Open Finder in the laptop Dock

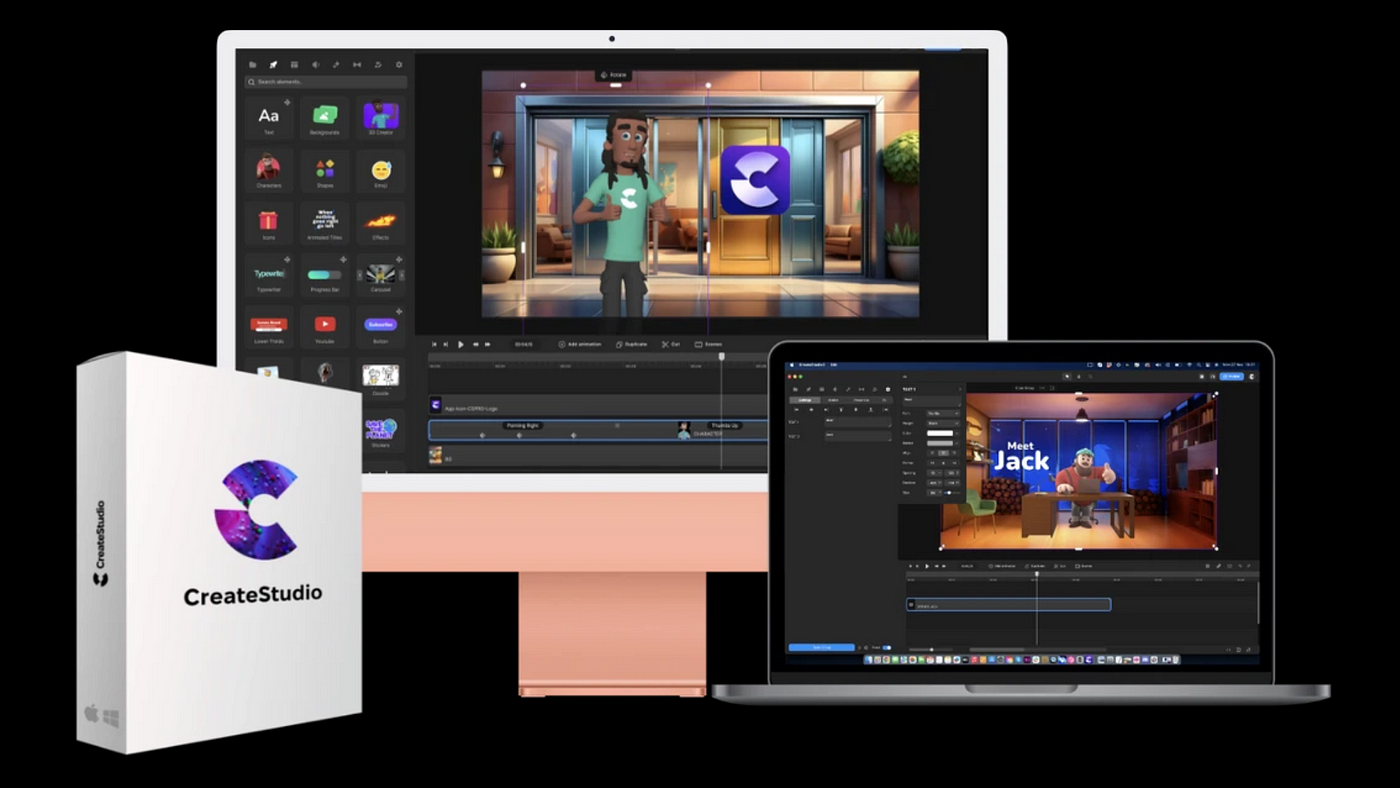click(x=870, y=660)
